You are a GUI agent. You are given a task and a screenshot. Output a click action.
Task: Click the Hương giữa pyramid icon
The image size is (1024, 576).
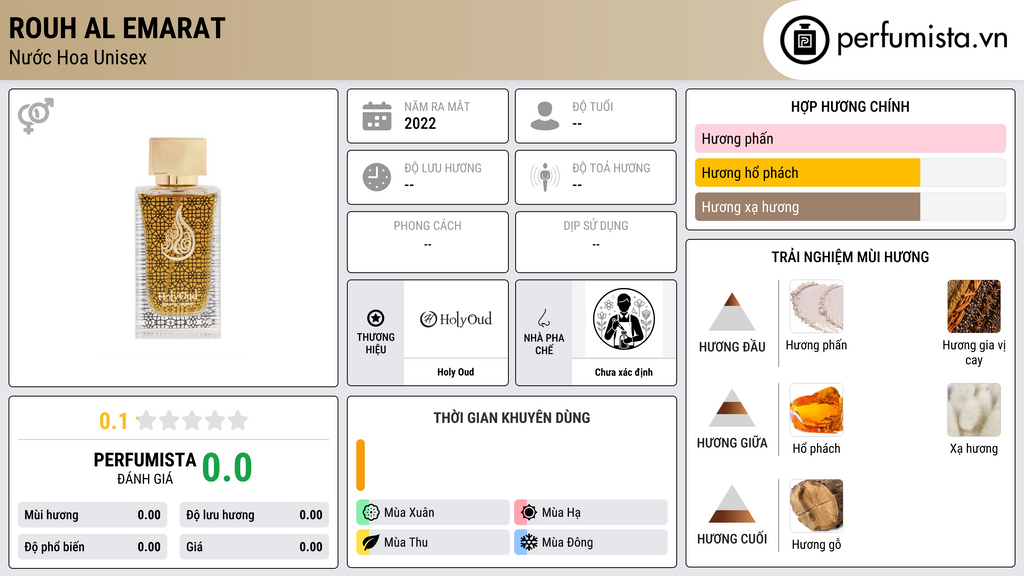(732, 408)
